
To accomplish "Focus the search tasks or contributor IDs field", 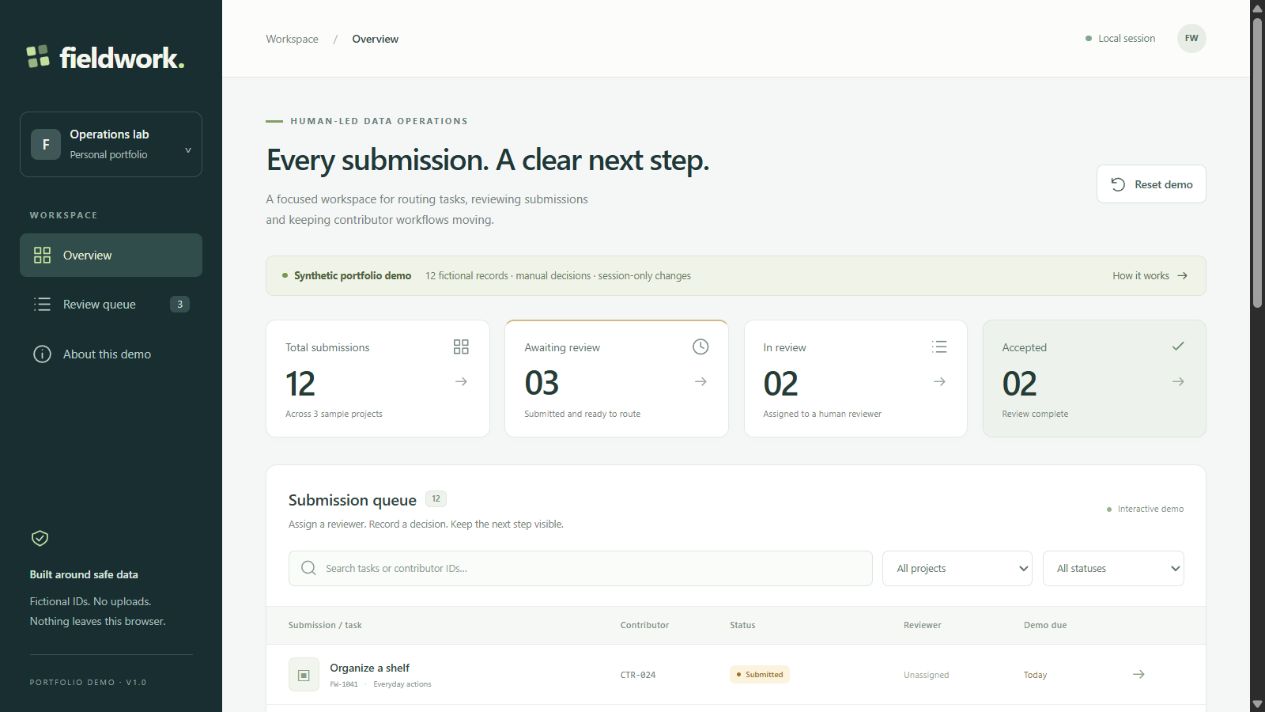I will (580, 568).
